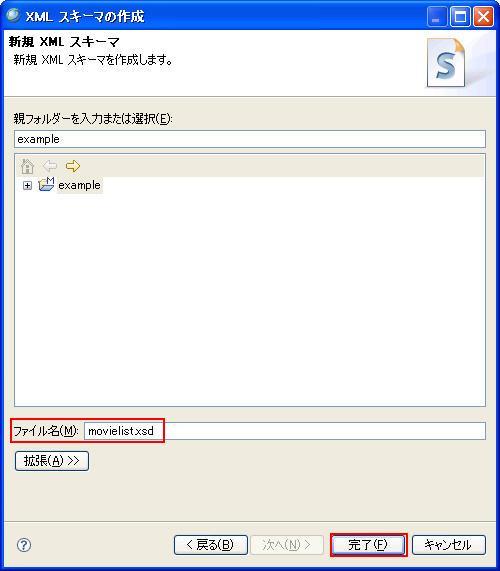Expand advanced options with 拡張(A) button
500x571 pixels.
[52, 461]
